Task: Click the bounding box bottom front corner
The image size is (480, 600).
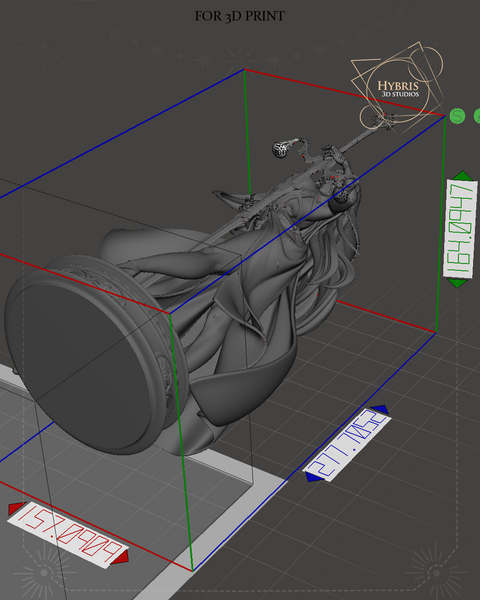Action: click(192, 571)
